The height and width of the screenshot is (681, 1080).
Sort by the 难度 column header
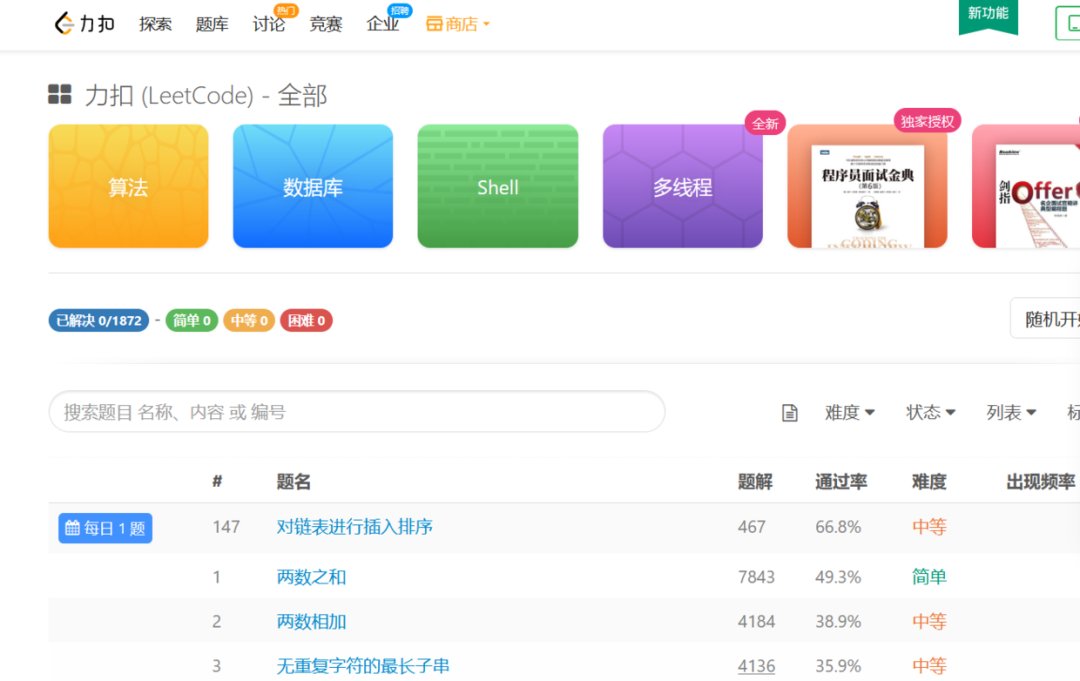tap(929, 481)
